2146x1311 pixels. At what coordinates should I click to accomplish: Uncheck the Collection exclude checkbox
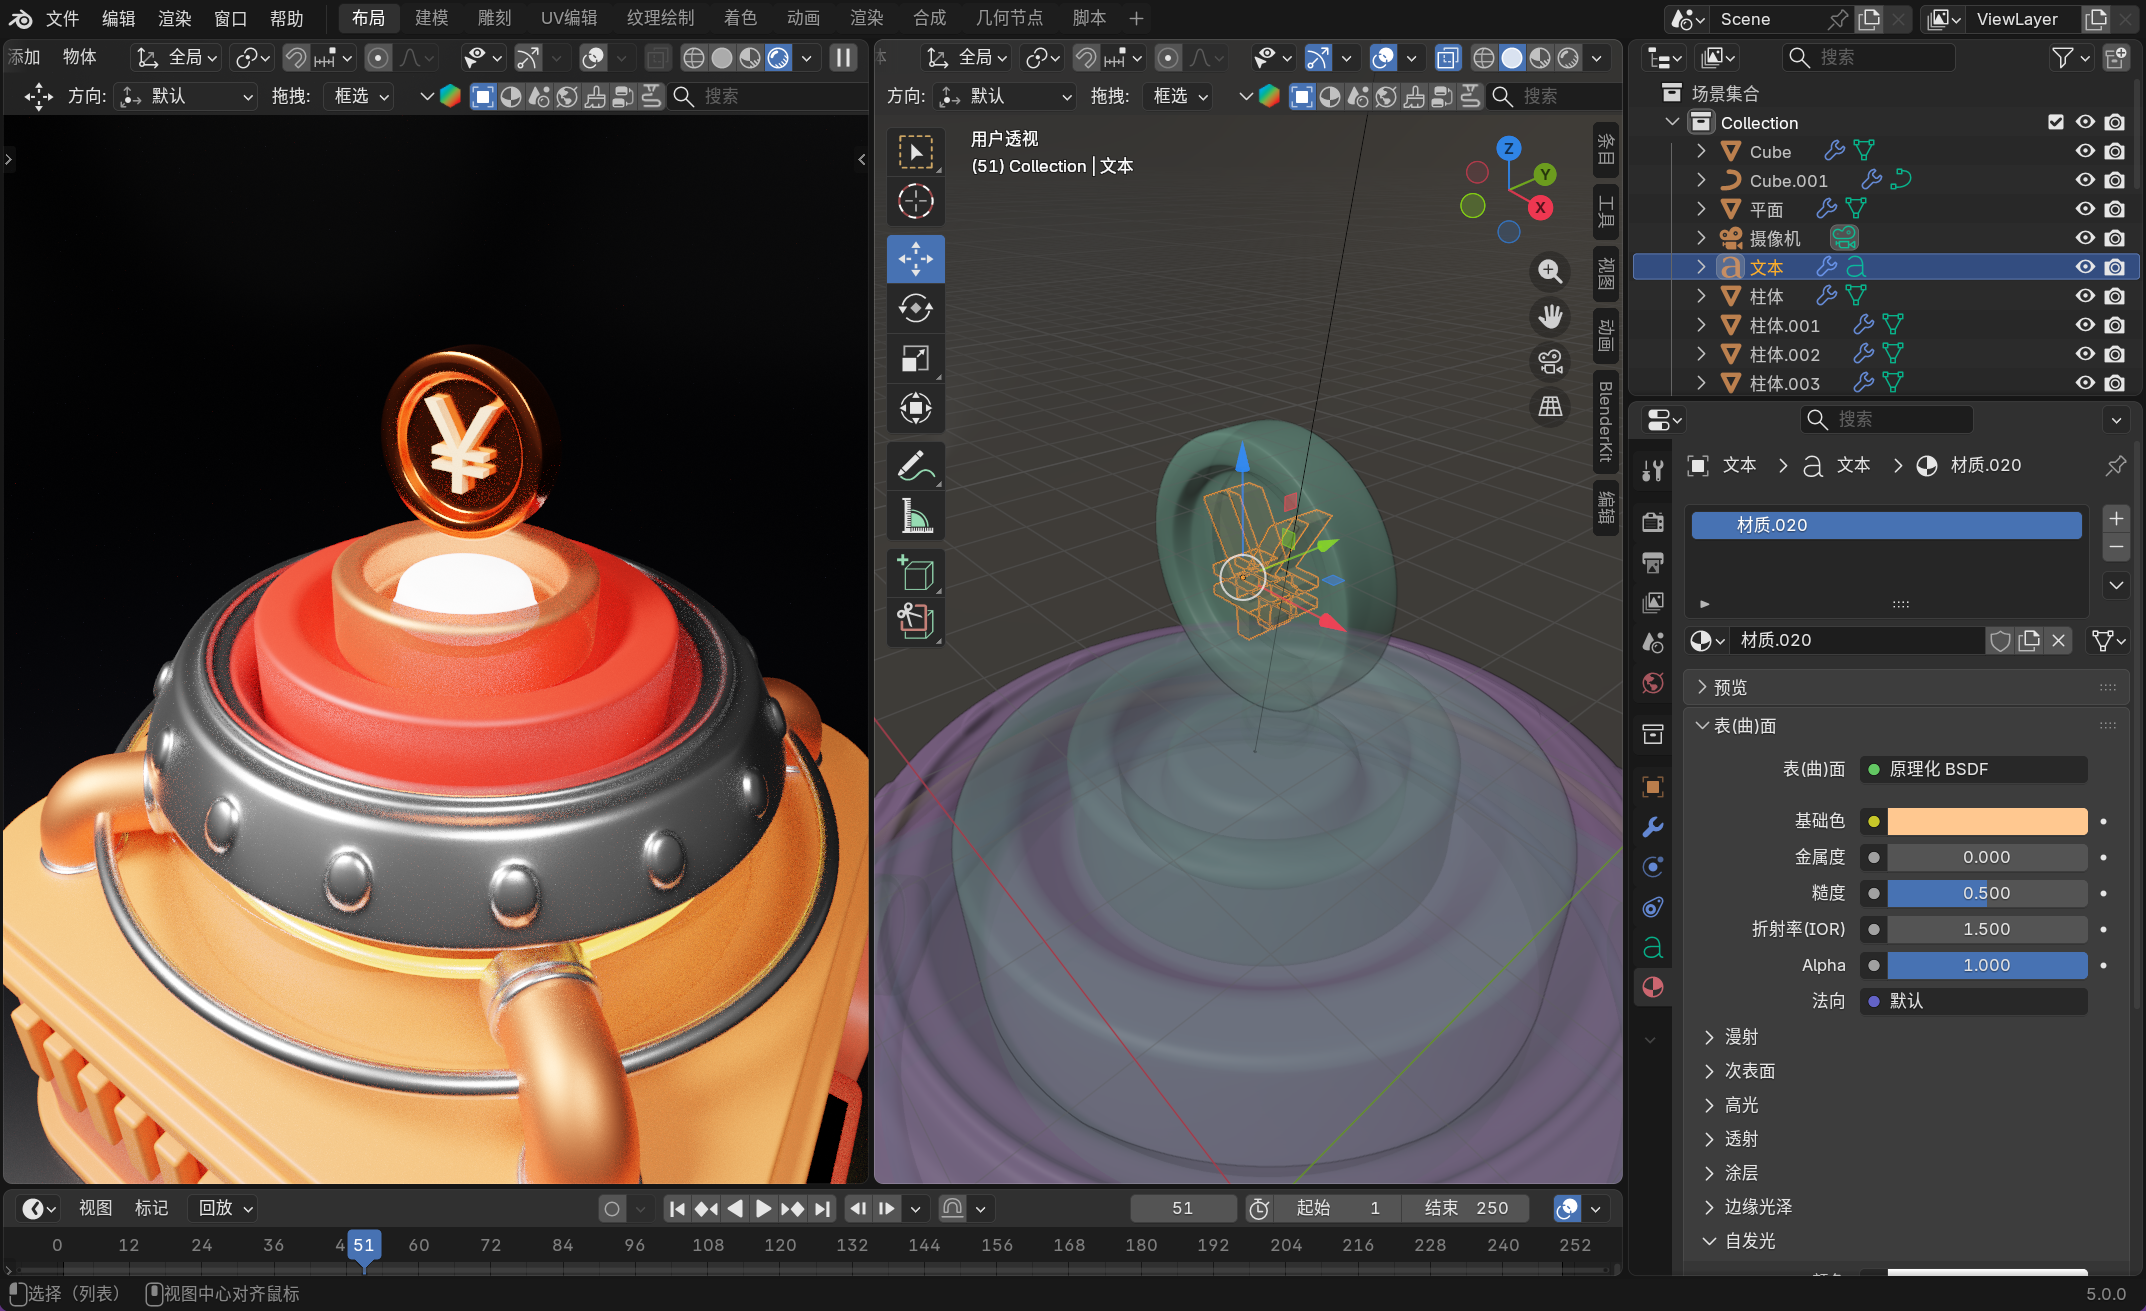(x=2056, y=122)
